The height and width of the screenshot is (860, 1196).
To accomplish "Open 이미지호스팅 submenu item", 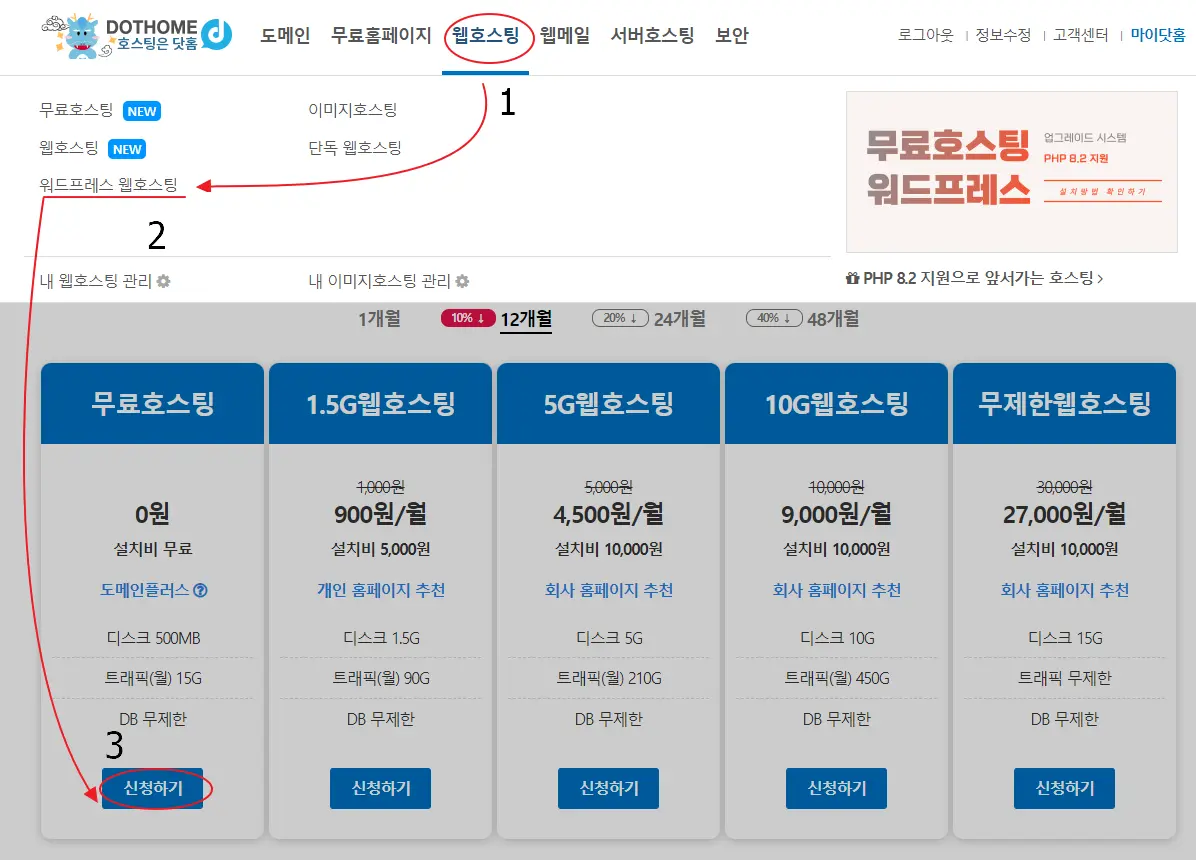I will (x=353, y=110).
